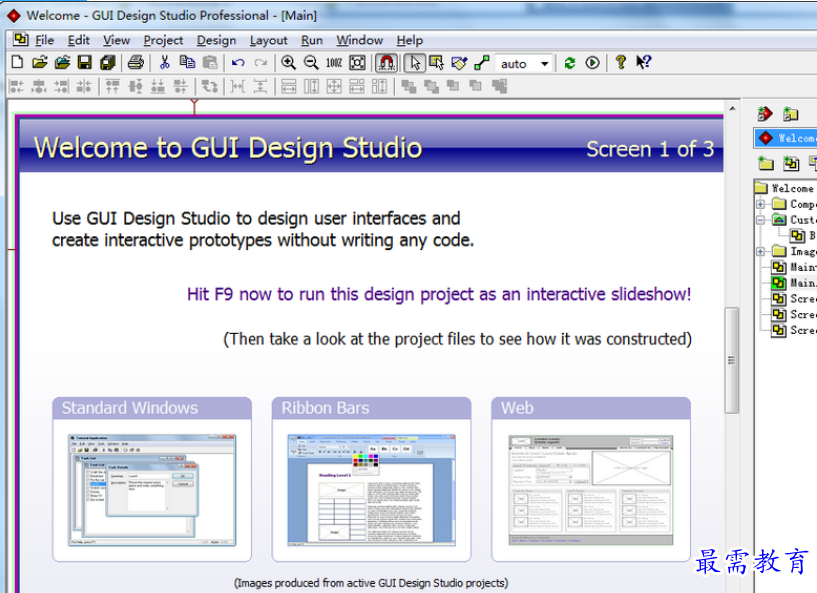Click the new project red diamond icon in side panel

(765, 114)
